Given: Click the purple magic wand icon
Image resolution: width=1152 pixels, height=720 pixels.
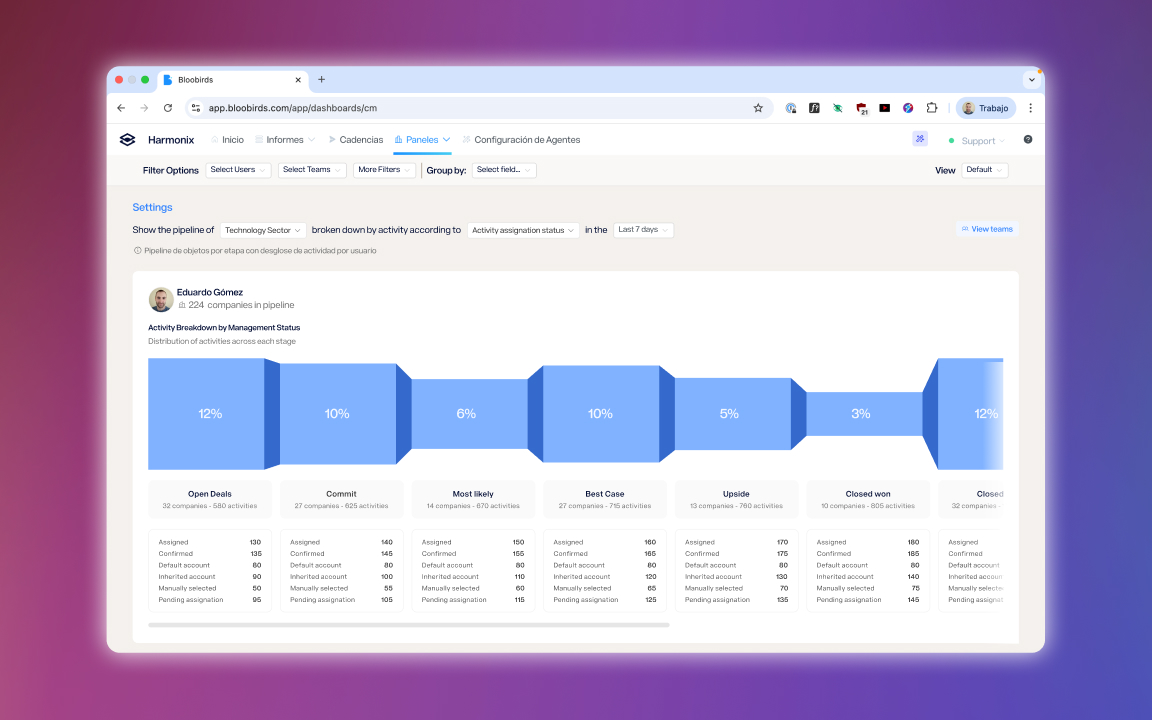Looking at the screenshot, I should pos(920,139).
